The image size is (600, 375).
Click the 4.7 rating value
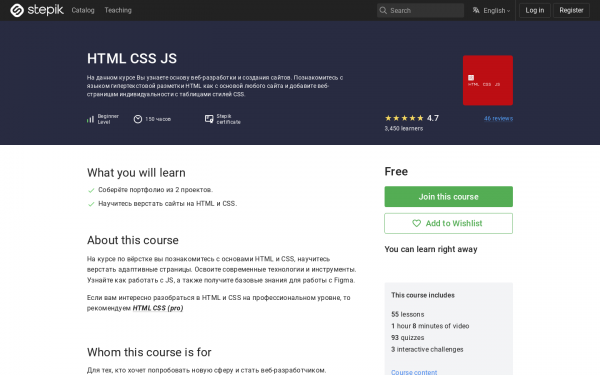[433, 118]
